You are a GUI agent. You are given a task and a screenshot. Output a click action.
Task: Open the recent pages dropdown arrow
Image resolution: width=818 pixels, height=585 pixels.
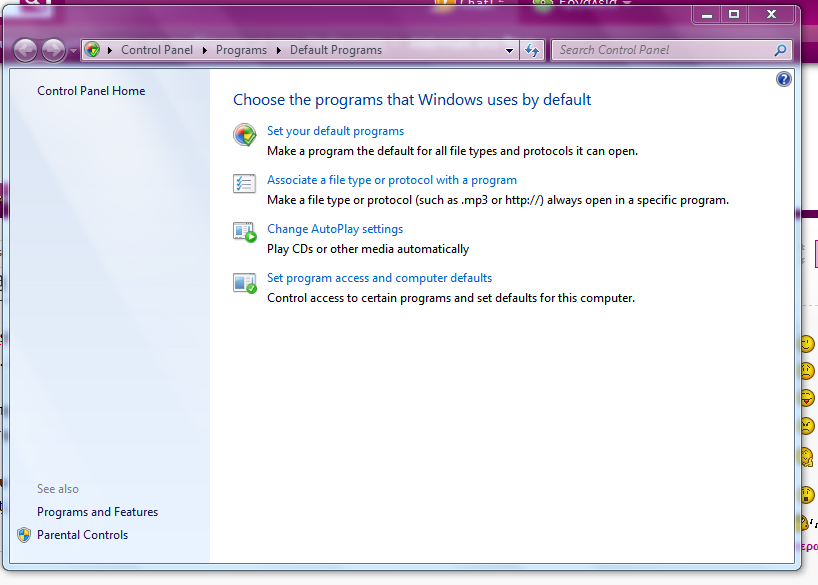click(x=73, y=51)
